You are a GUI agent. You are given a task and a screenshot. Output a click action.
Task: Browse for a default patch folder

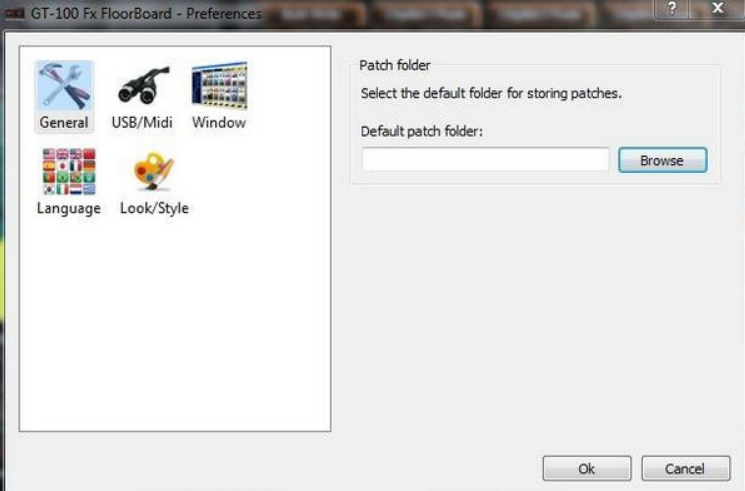pyautogui.click(x=662, y=160)
